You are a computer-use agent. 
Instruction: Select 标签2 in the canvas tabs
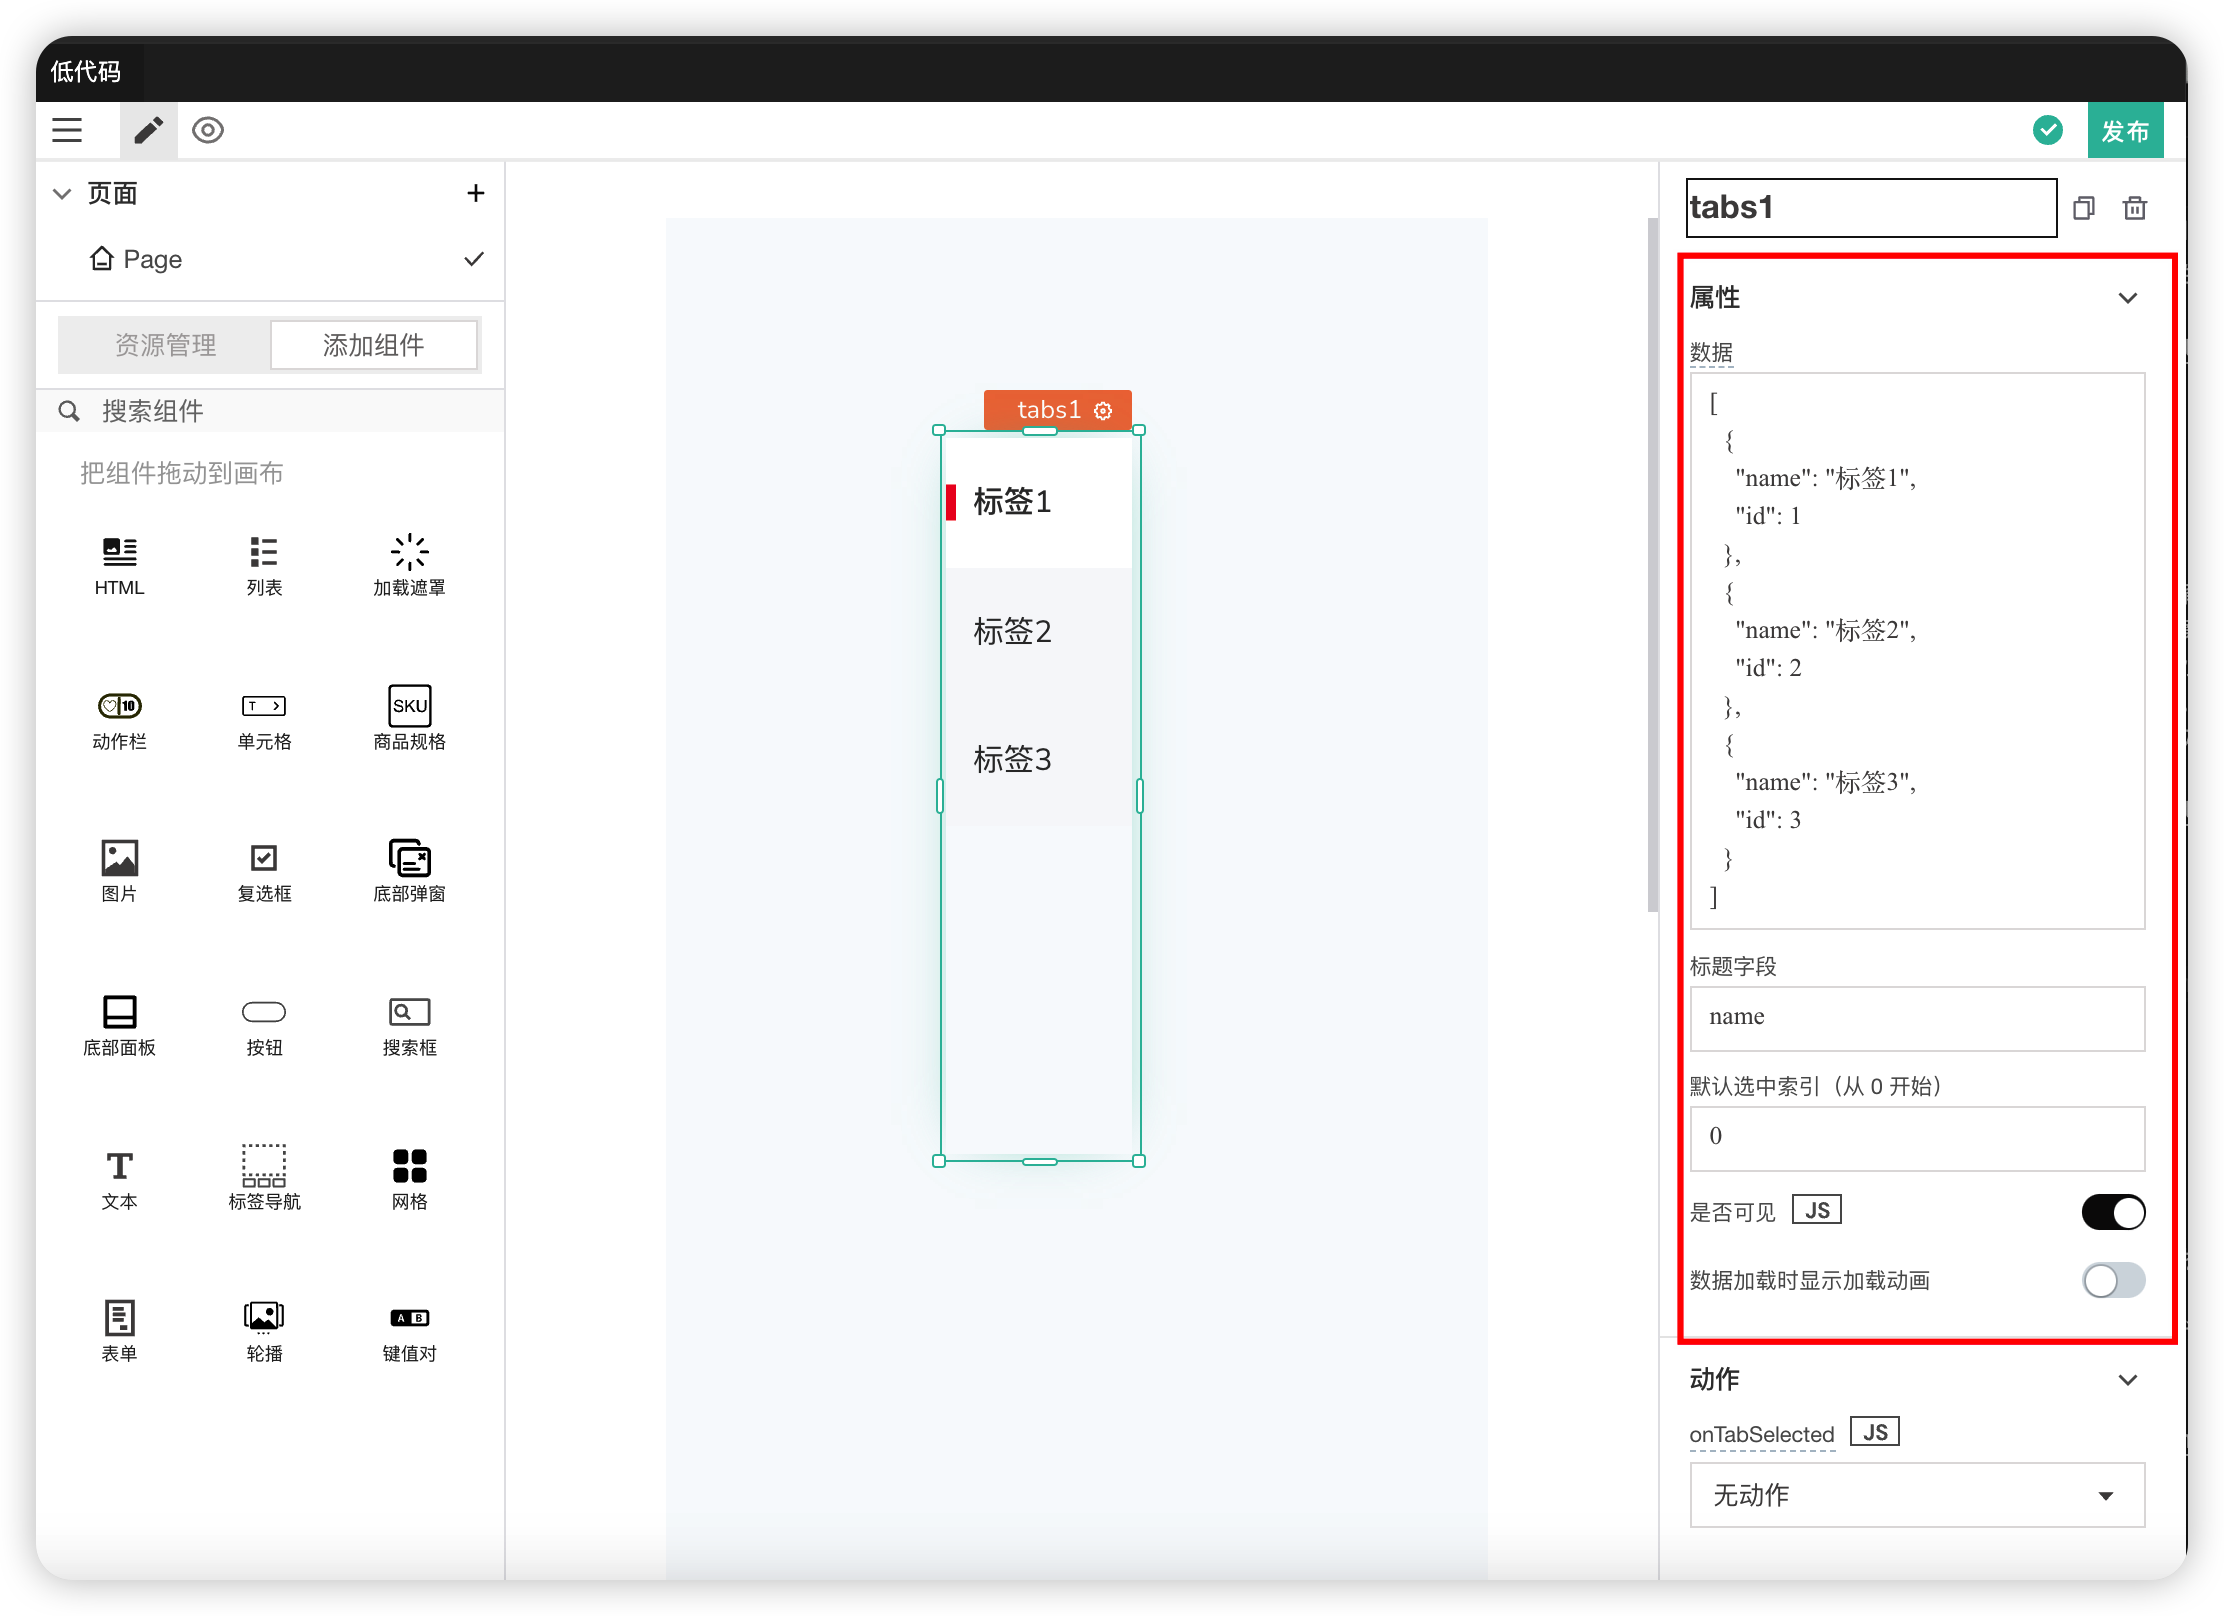(x=1012, y=631)
